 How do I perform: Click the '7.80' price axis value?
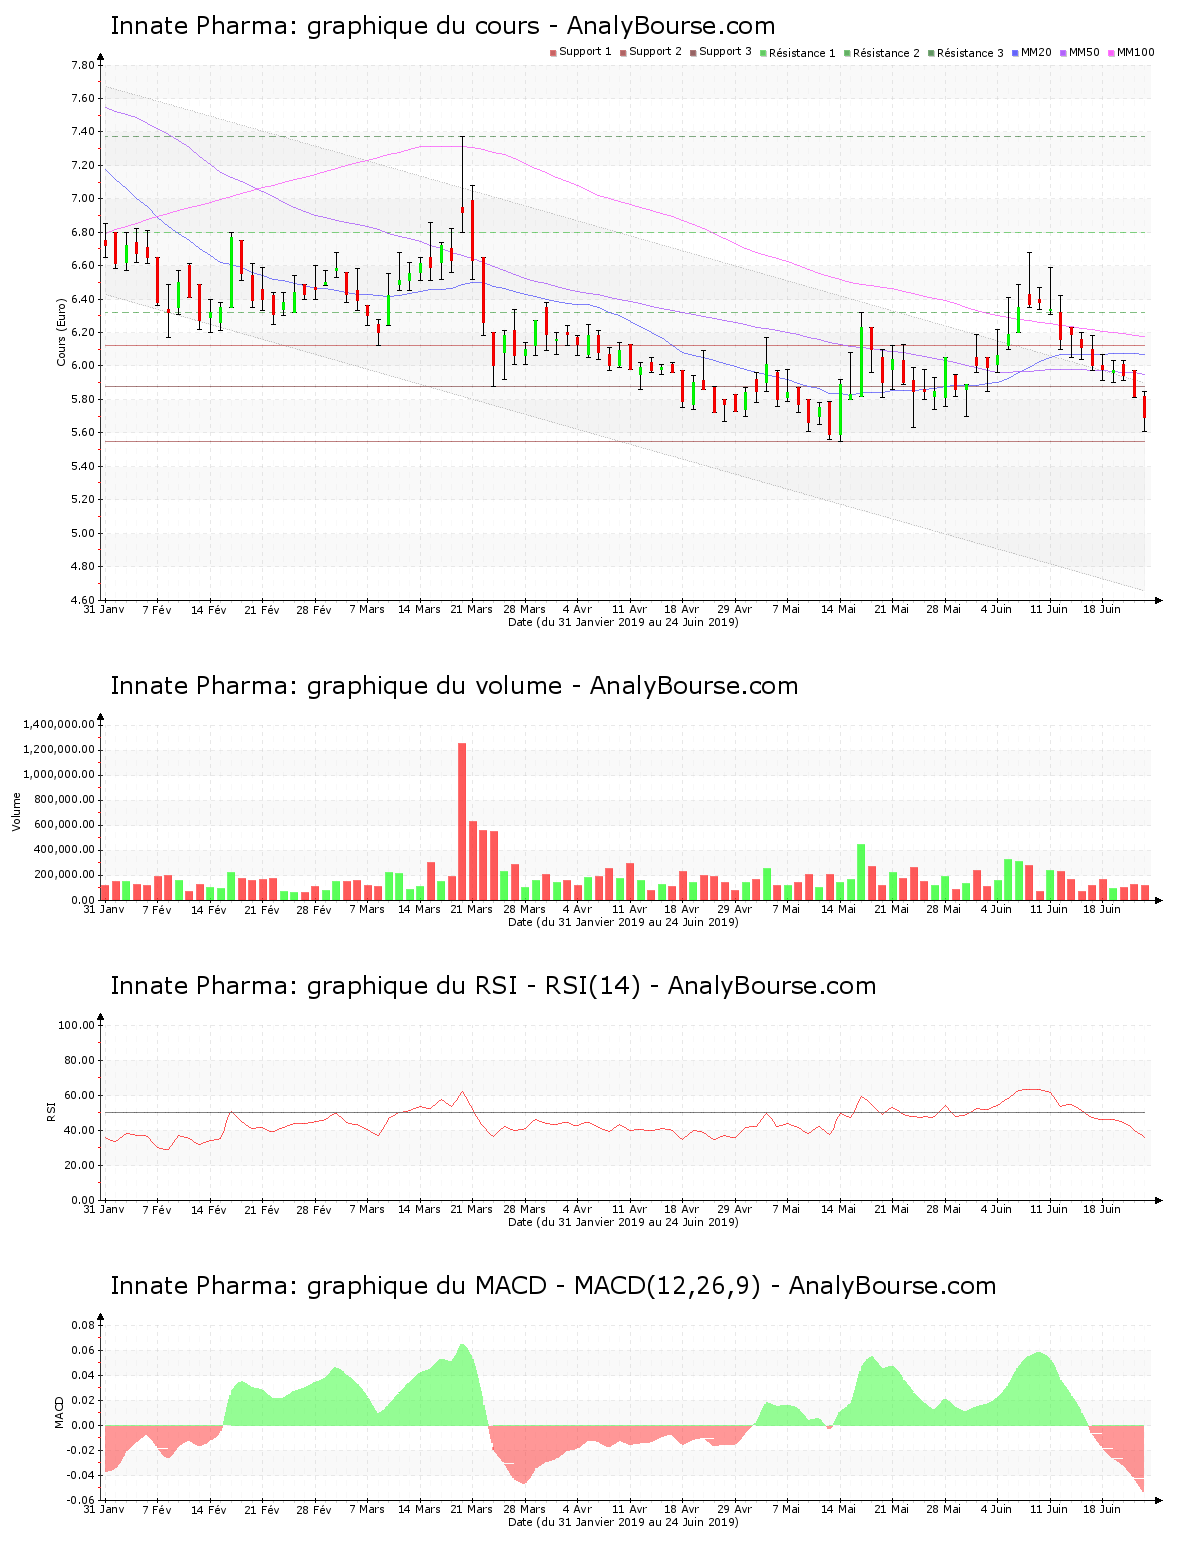(x=82, y=65)
